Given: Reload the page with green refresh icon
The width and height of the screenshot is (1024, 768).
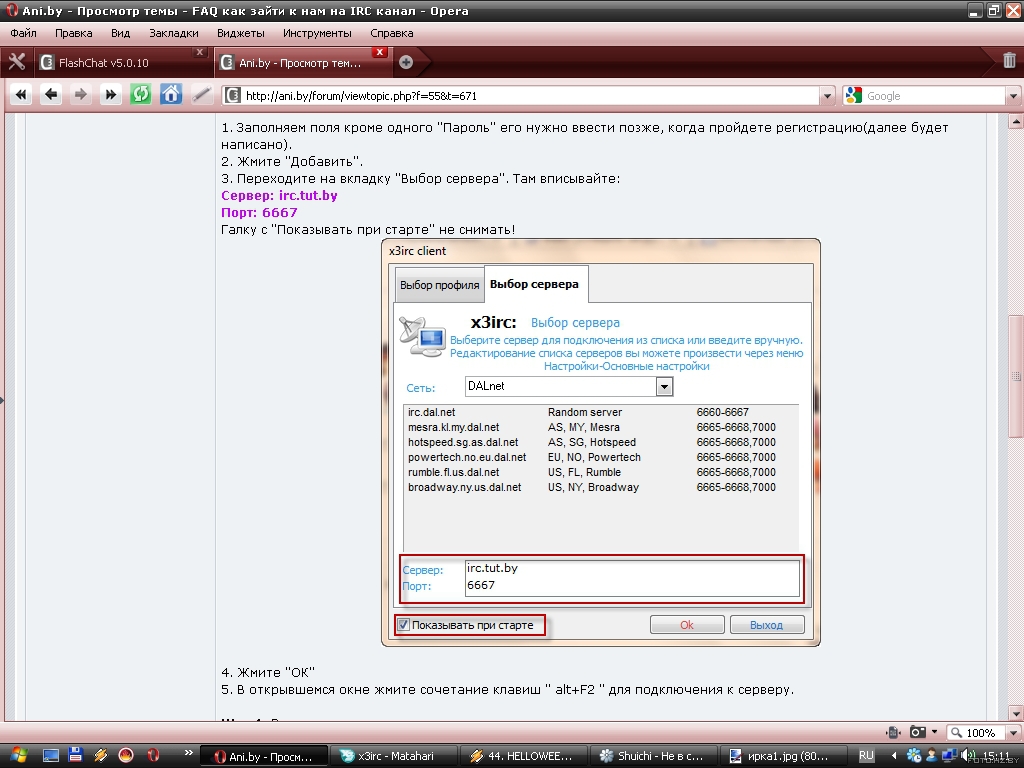Looking at the screenshot, I should [x=140, y=95].
